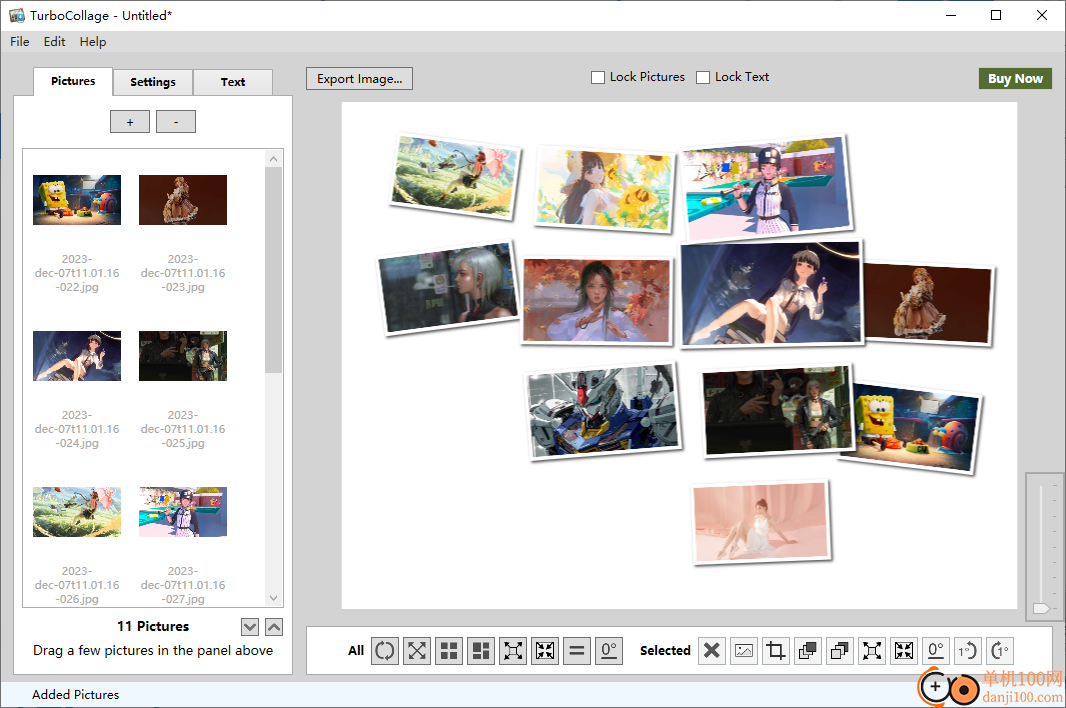Screen dimensions: 1066x708
Task: Open the Edit menu
Action: point(54,41)
